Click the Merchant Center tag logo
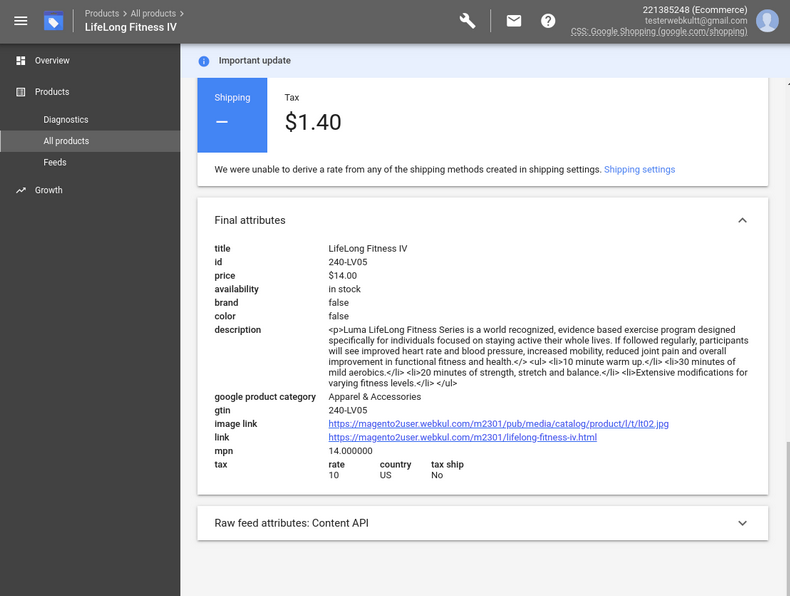The width and height of the screenshot is (790, 596). (53, 21)
